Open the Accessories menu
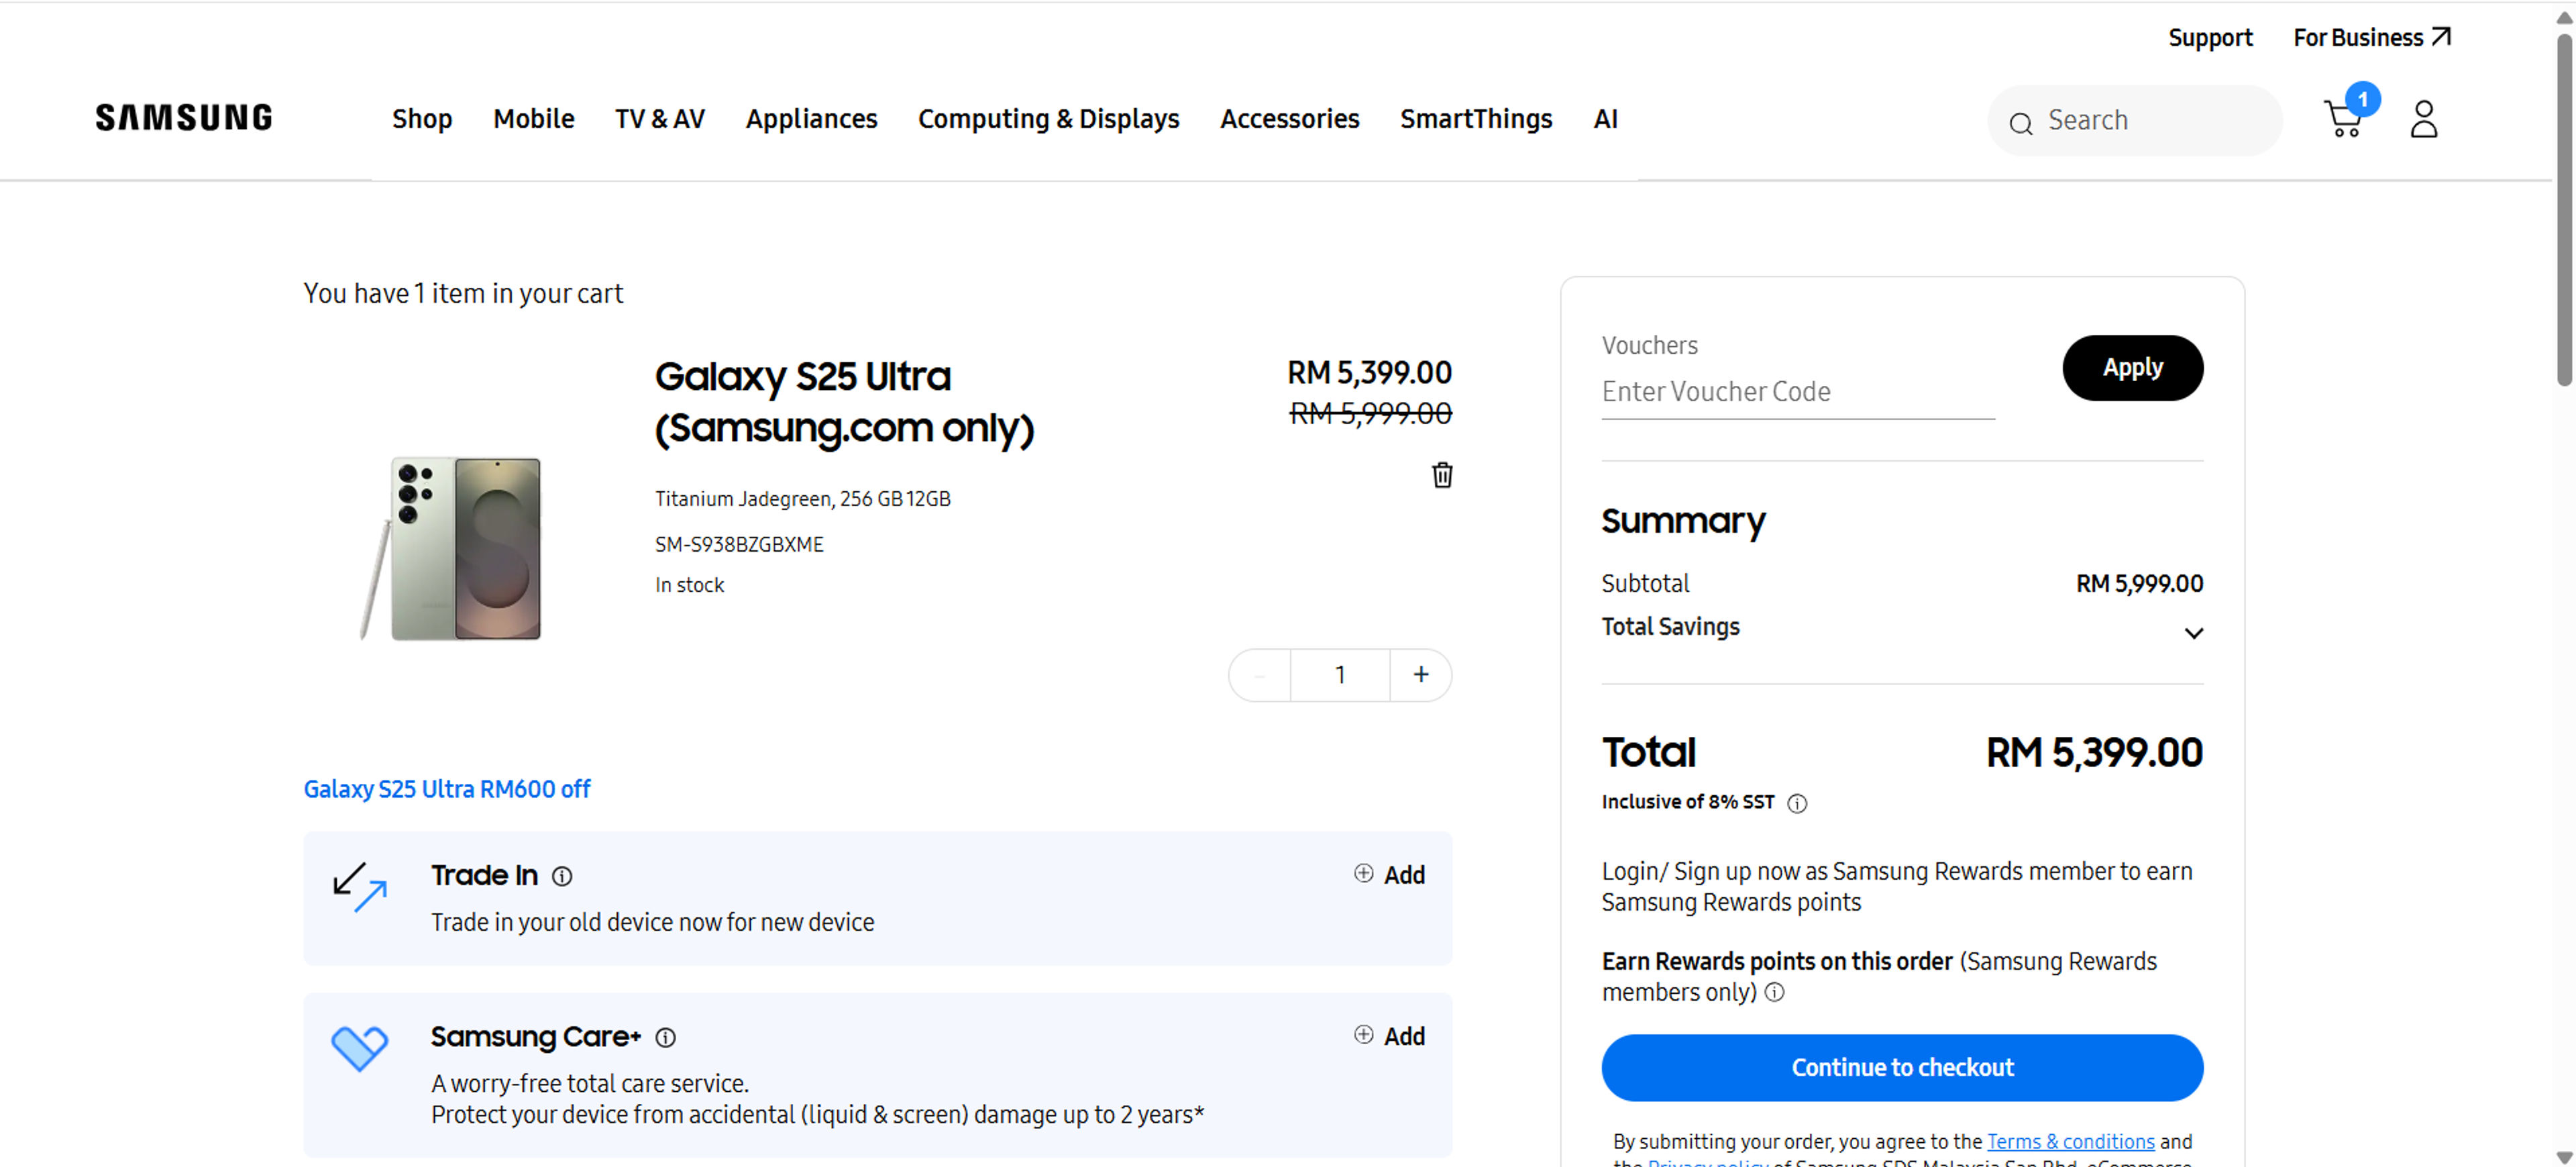This screenshot has width=2576, height=1167. [x=1289, y=119]
